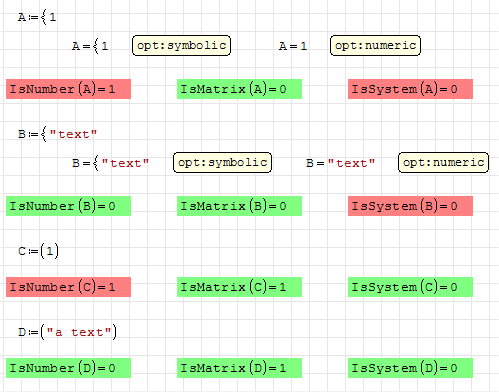Image resolution: width=499 pixels, height=392 pixels.
Task: Select the green IsNumber(D)=0 region
Action: 68,368
